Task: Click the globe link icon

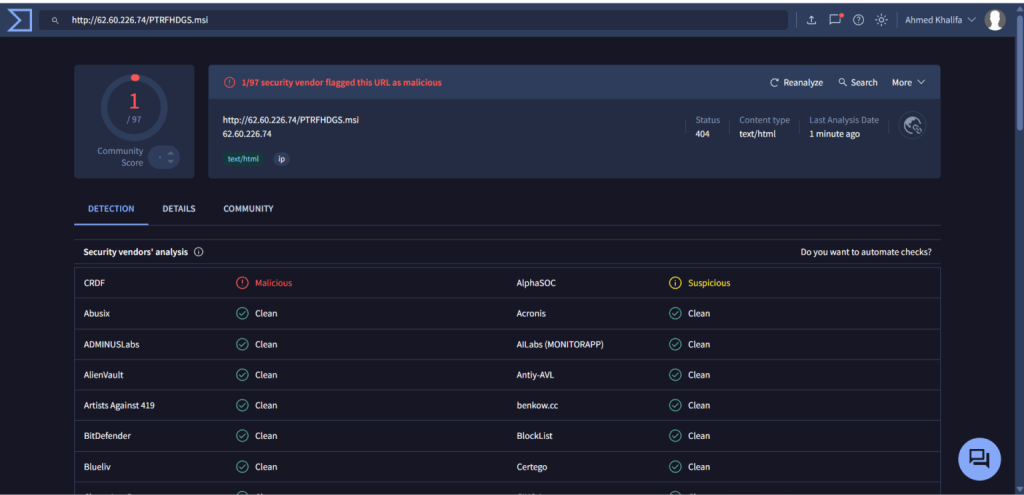Action: point(911,125)
